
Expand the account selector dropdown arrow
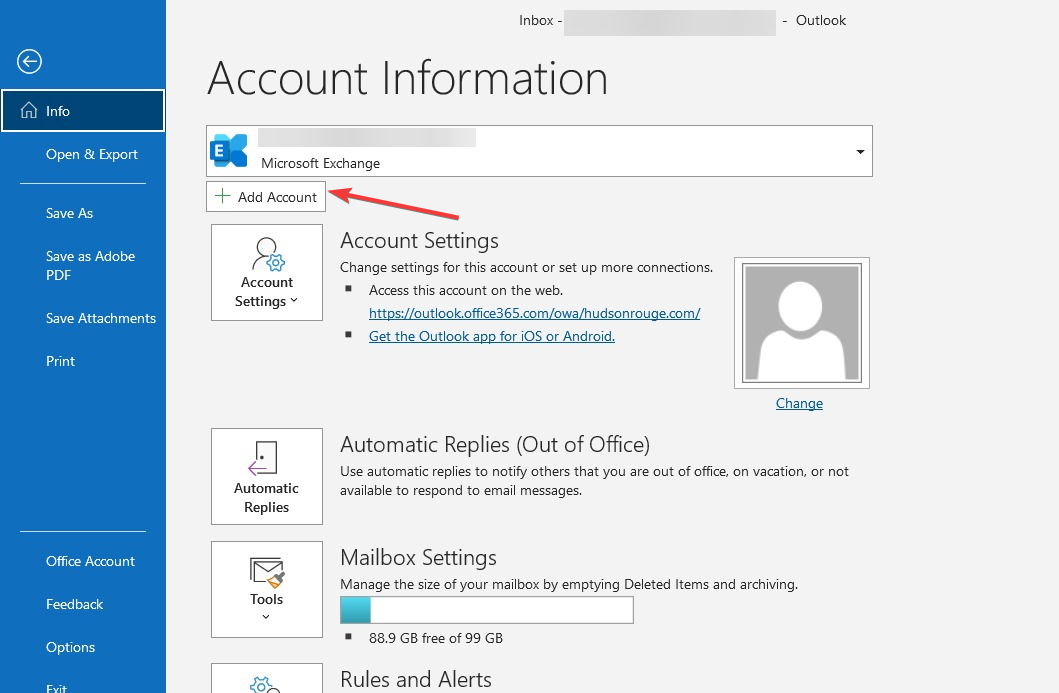point(860,152)
